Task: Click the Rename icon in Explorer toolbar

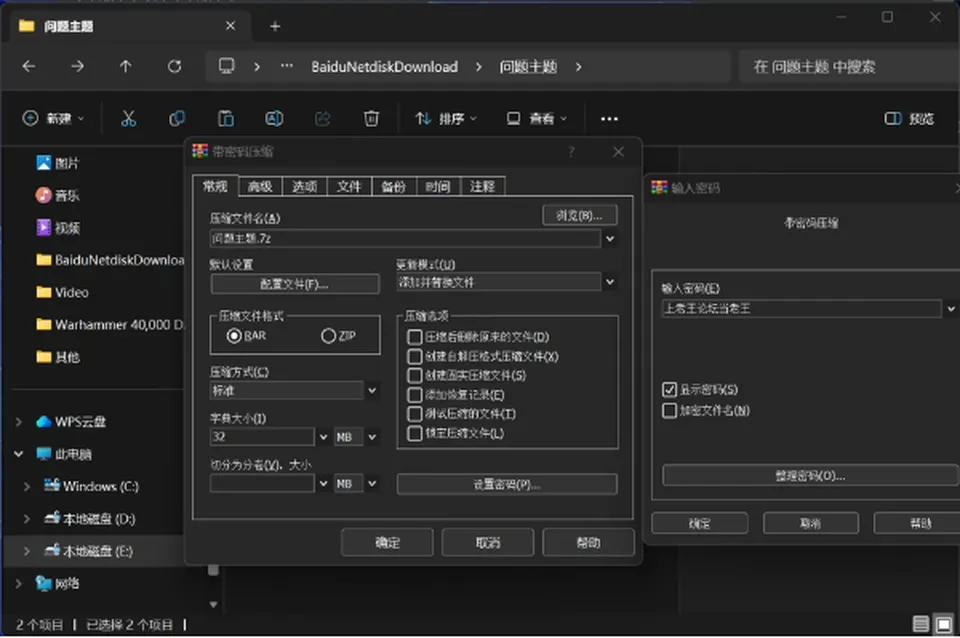Action: click(x=274, y=118)
